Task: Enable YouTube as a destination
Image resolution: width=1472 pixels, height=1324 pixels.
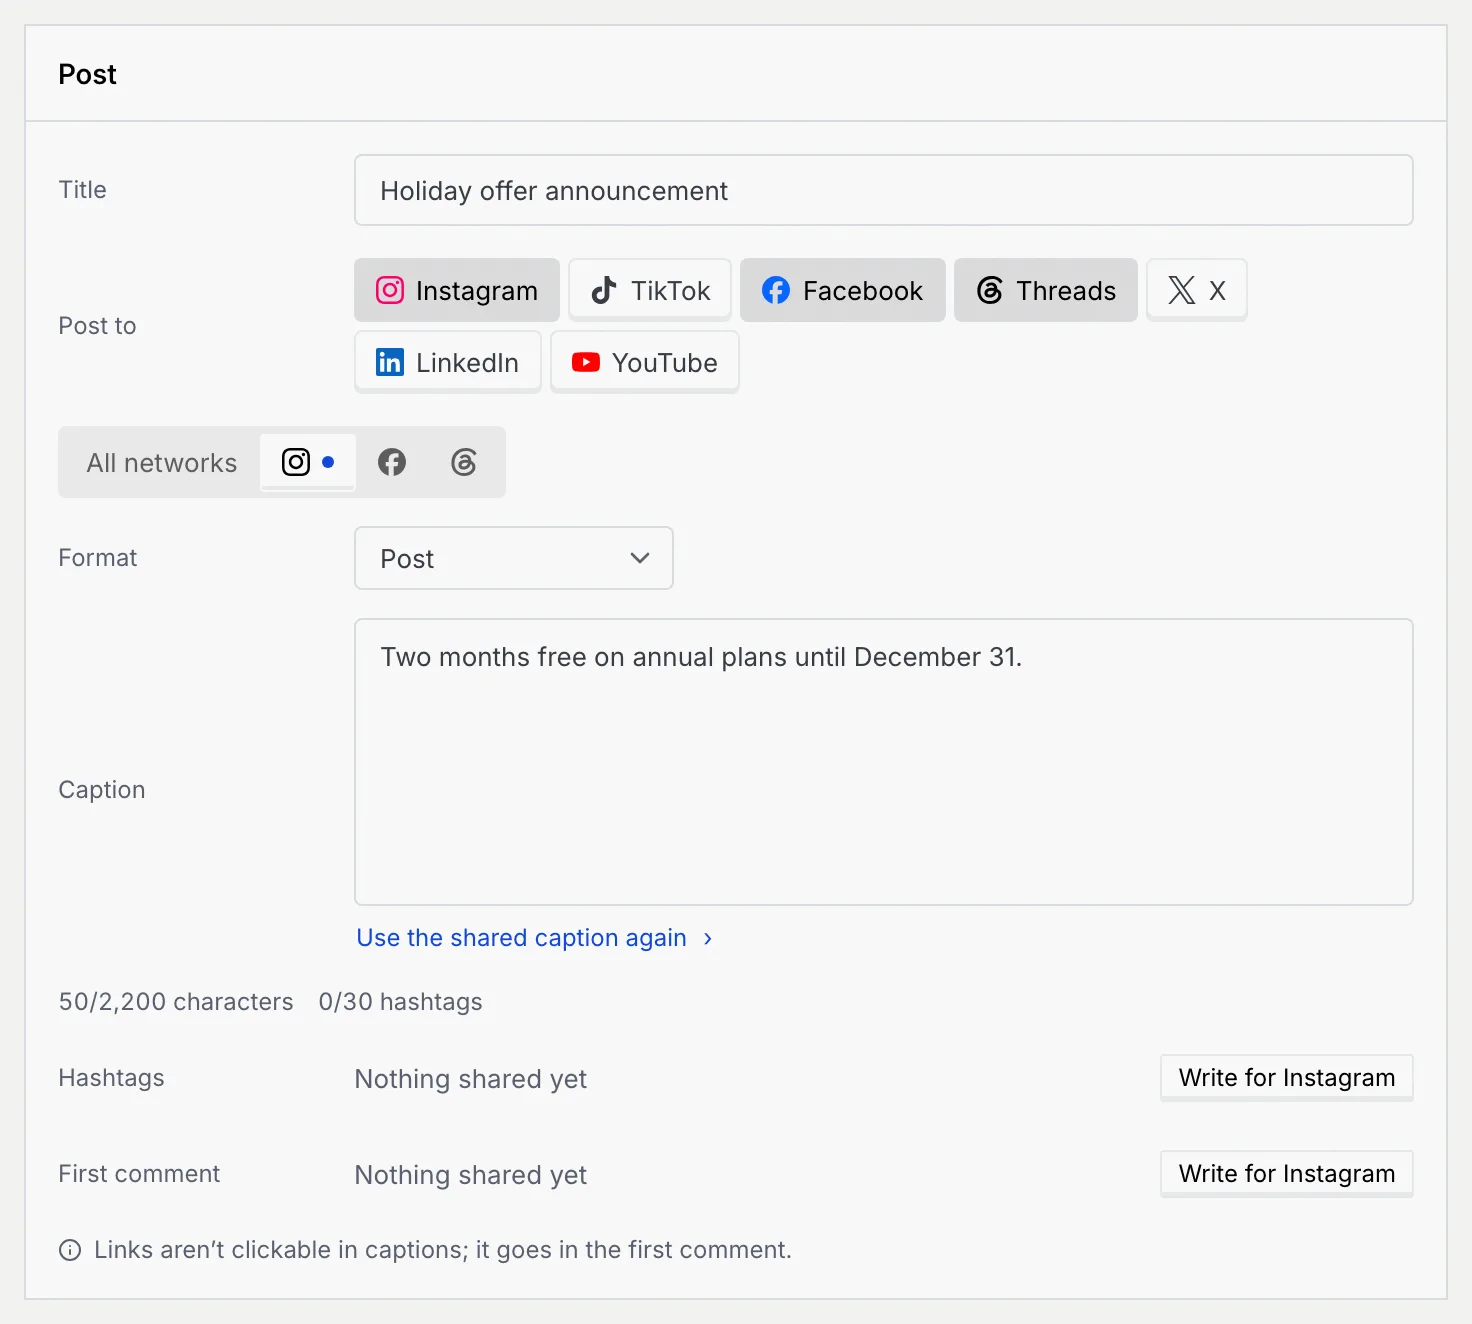Action: pyautogui.click(x=645, y=362)
